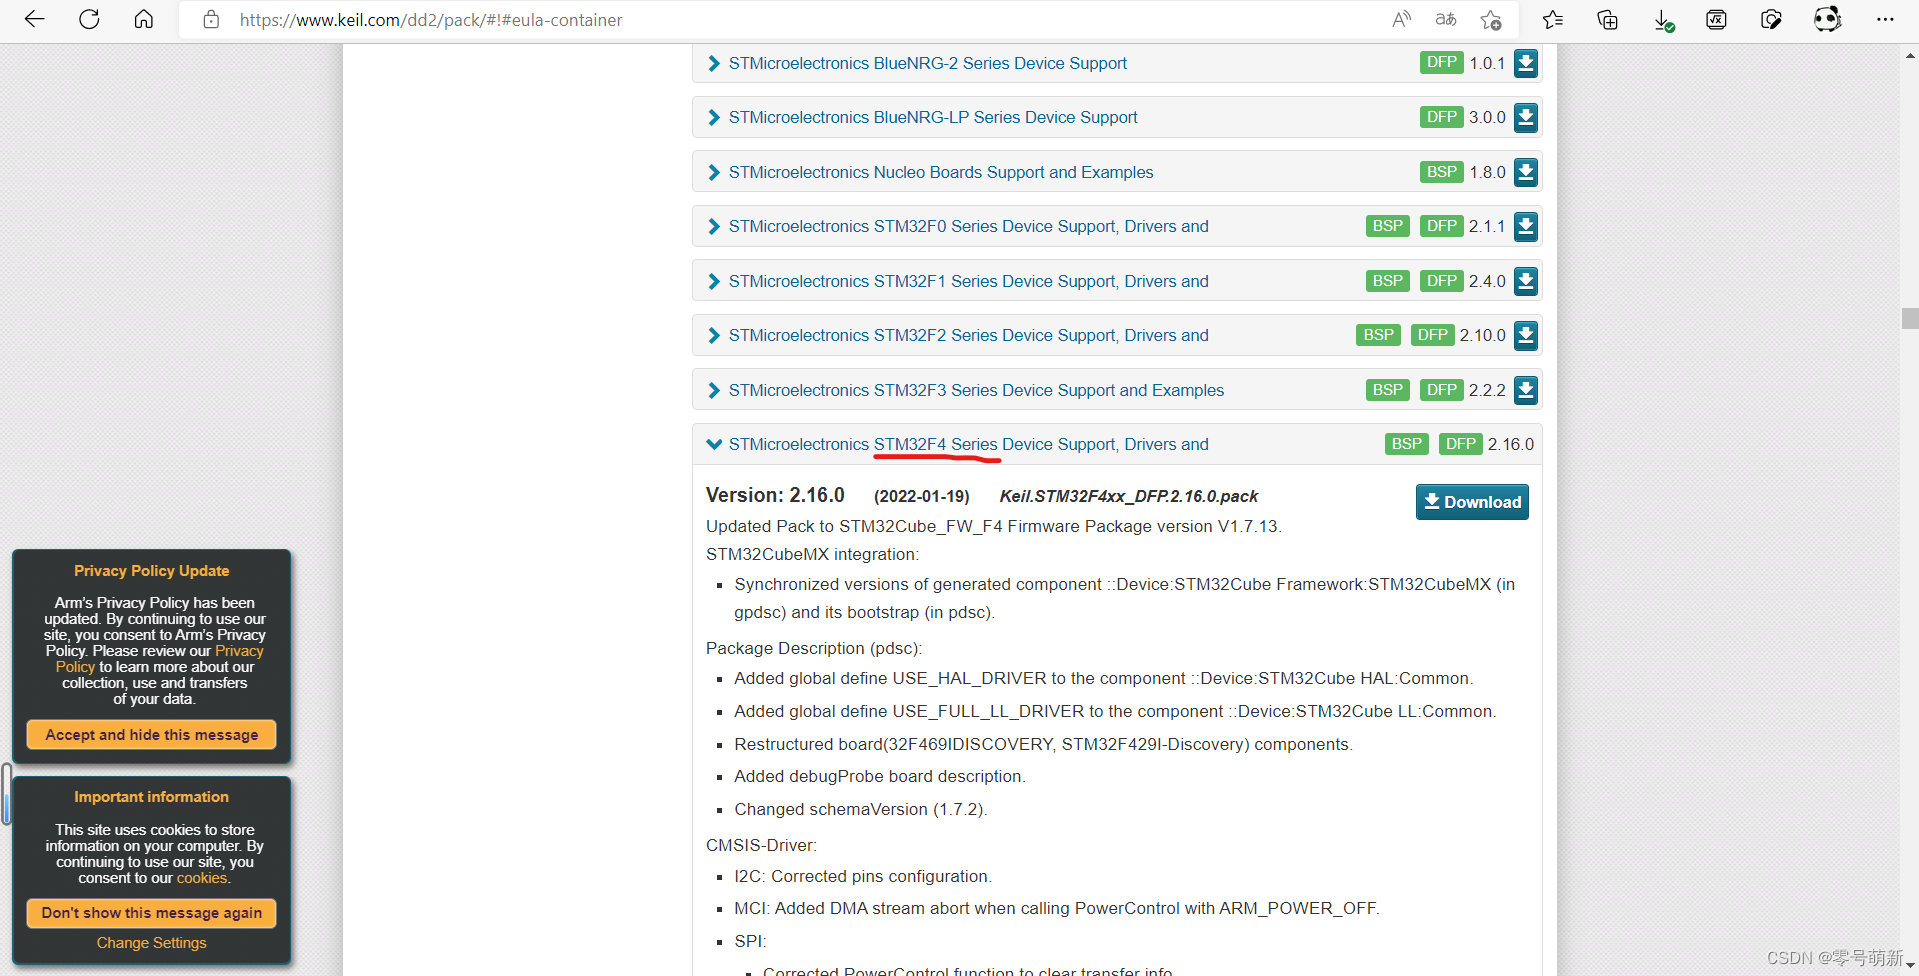Open the translate page icon

pyautogui.click(x=1446, y=19)
